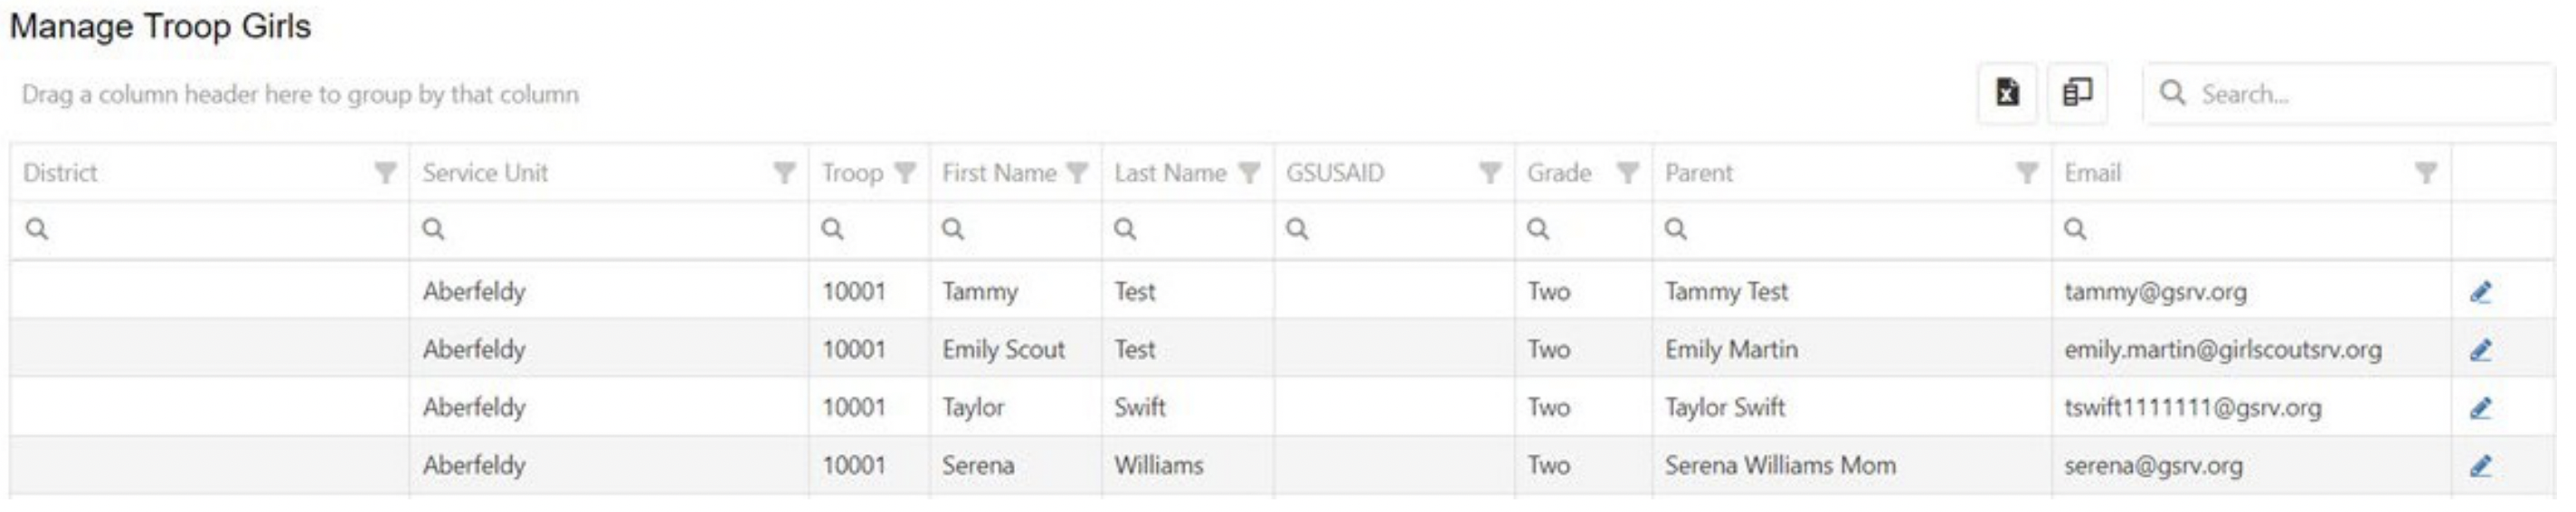
Task: Export grid data to Excel file
Action: coord(2007,93)
